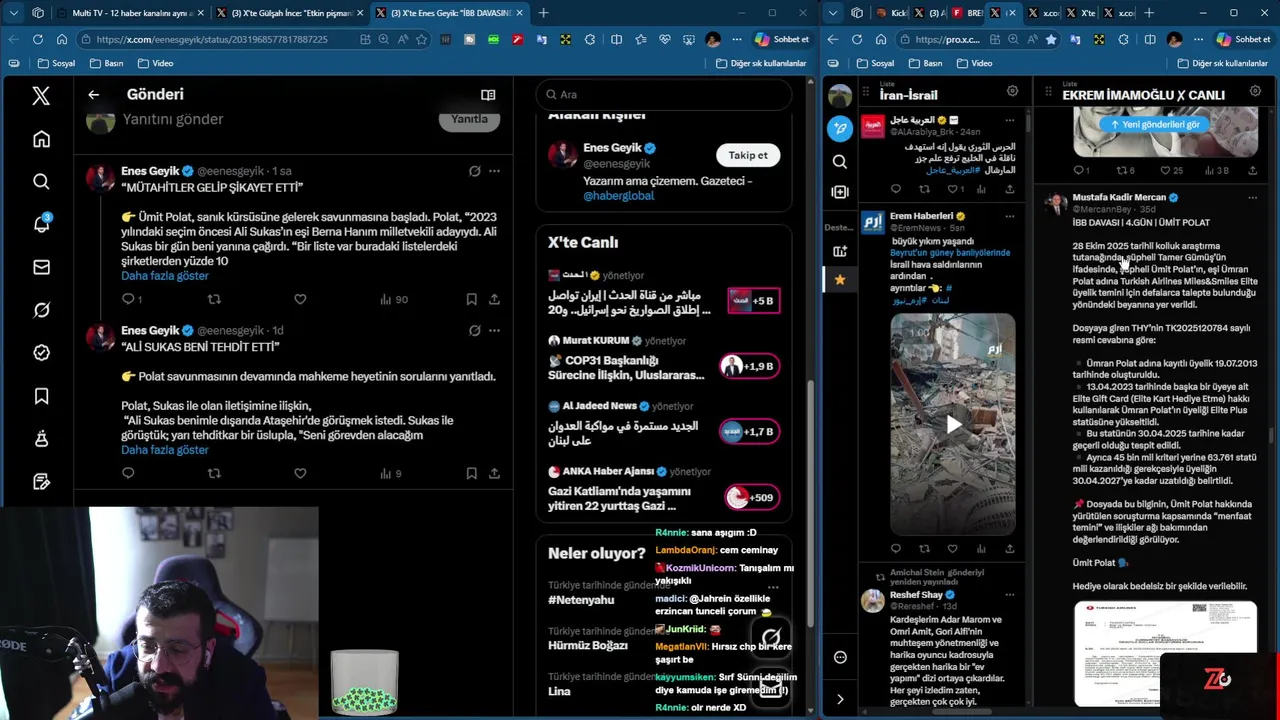
Task: Open #Netenyahu trending topic
Action: pos(581,600)
